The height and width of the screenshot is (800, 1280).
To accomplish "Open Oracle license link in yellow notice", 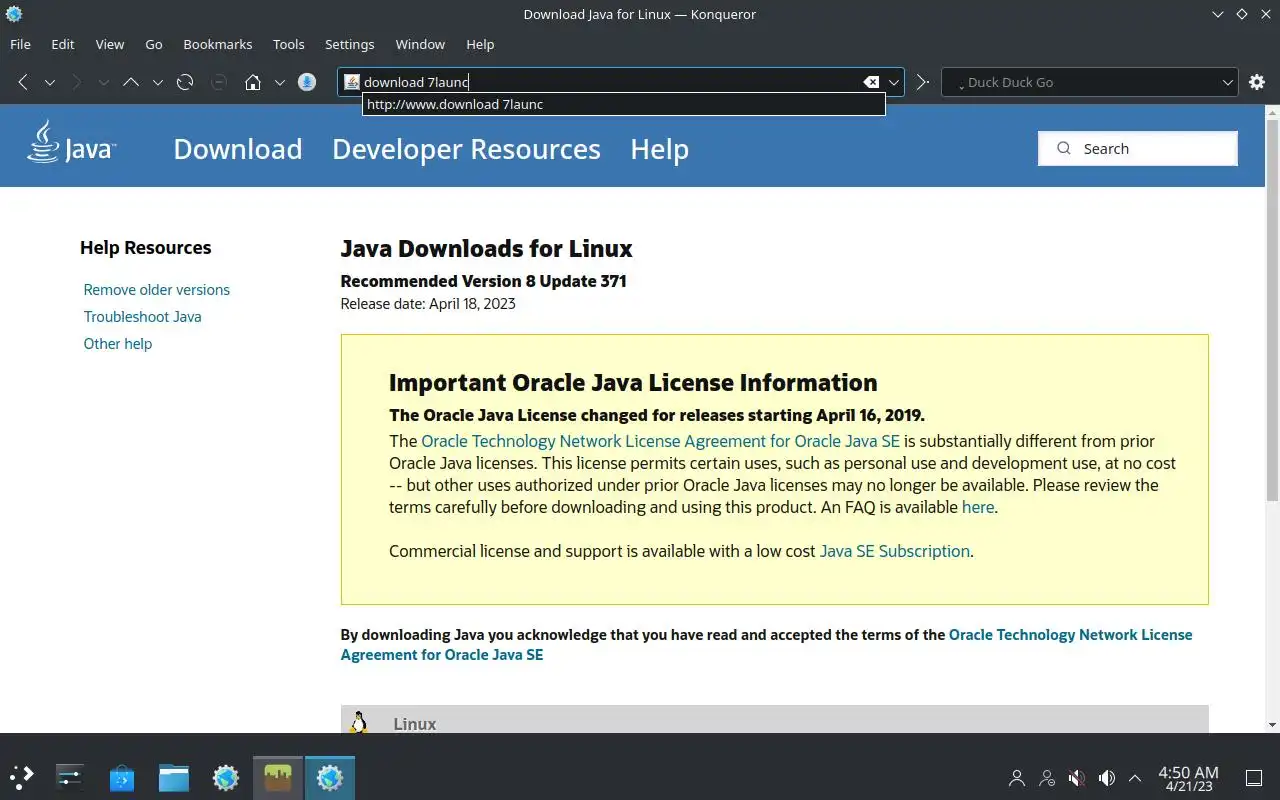I will pyautogui.click(x=661, y=441).
